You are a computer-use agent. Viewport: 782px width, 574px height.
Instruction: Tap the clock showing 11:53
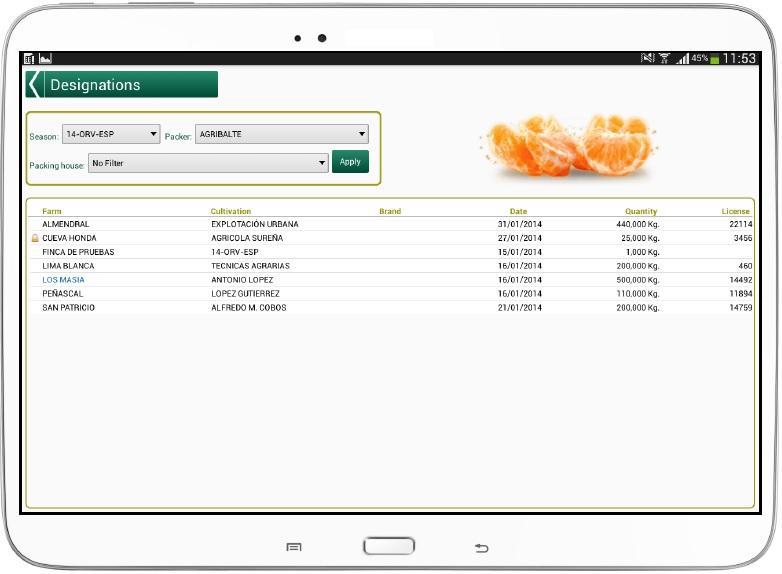coord(739,58)
